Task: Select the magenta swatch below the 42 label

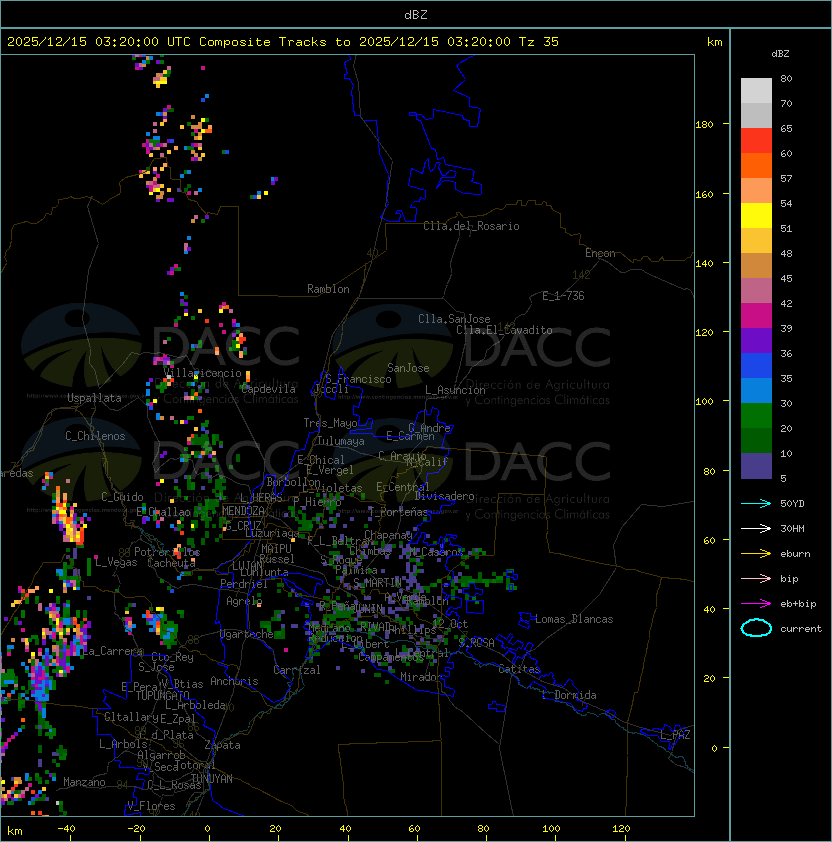Action: (756, 316)
